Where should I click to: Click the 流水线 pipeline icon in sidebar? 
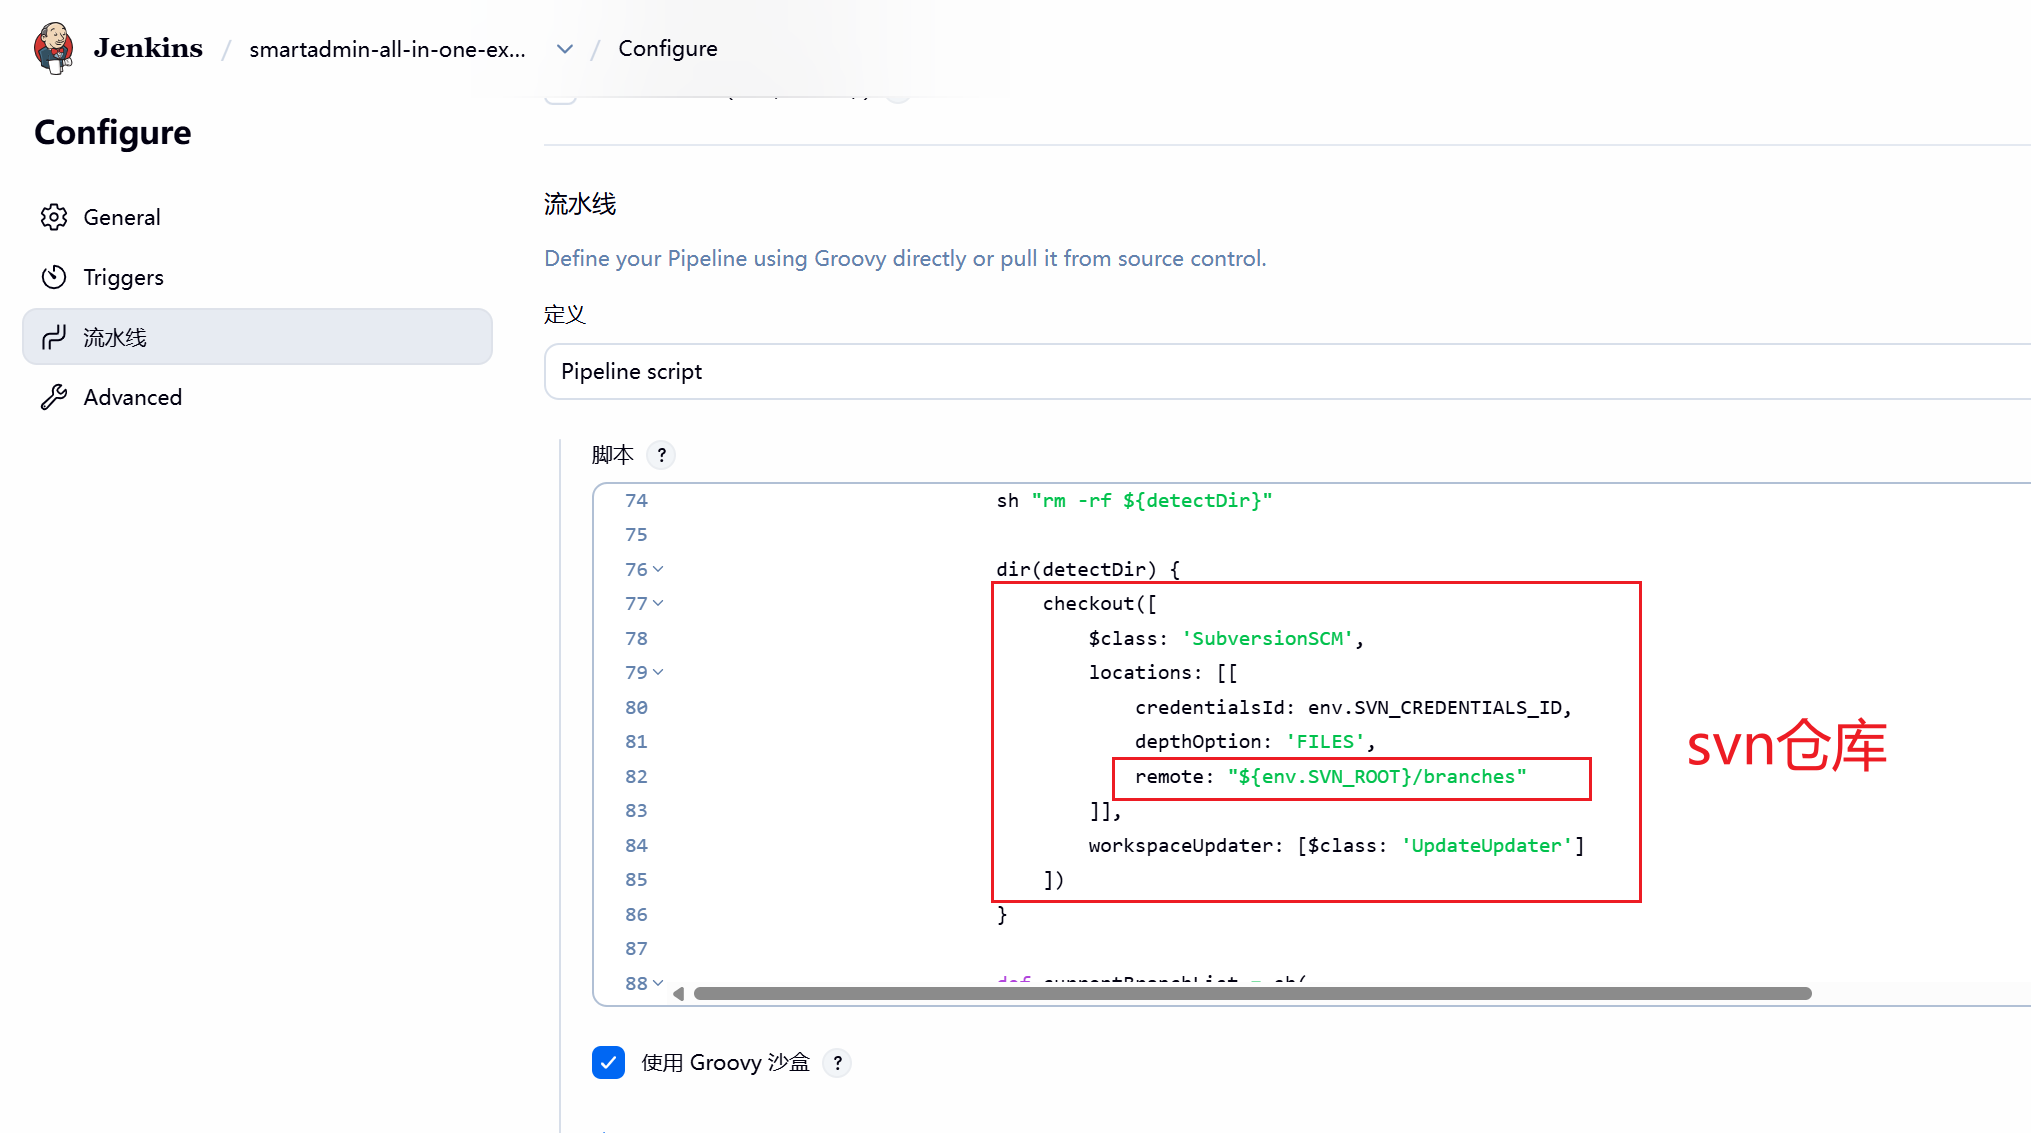(54, 337)
